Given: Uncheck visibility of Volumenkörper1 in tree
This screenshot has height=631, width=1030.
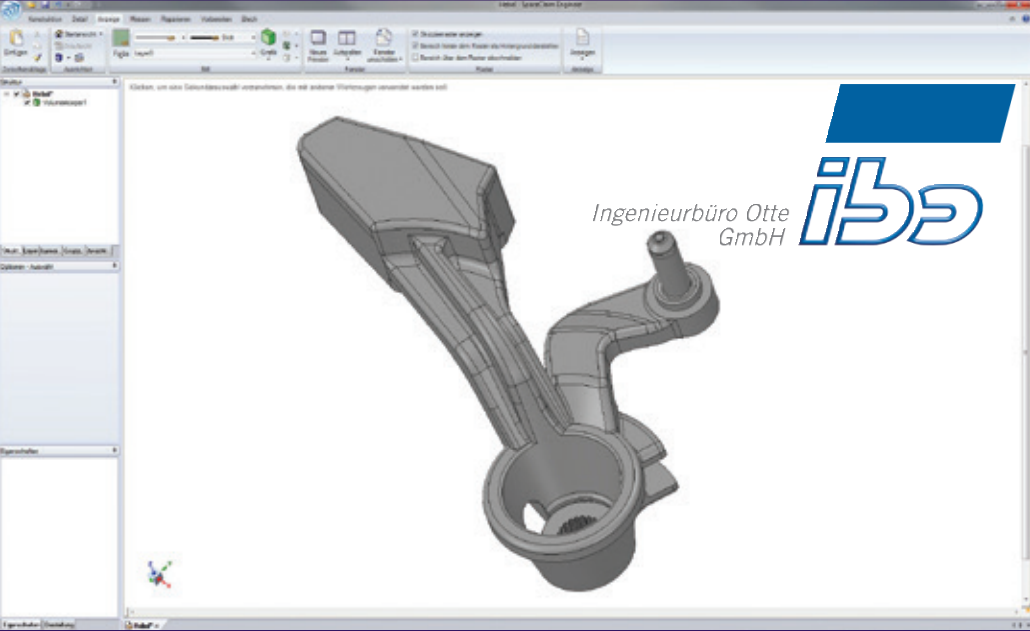Looking at the screenshot, I should (27, 103).
